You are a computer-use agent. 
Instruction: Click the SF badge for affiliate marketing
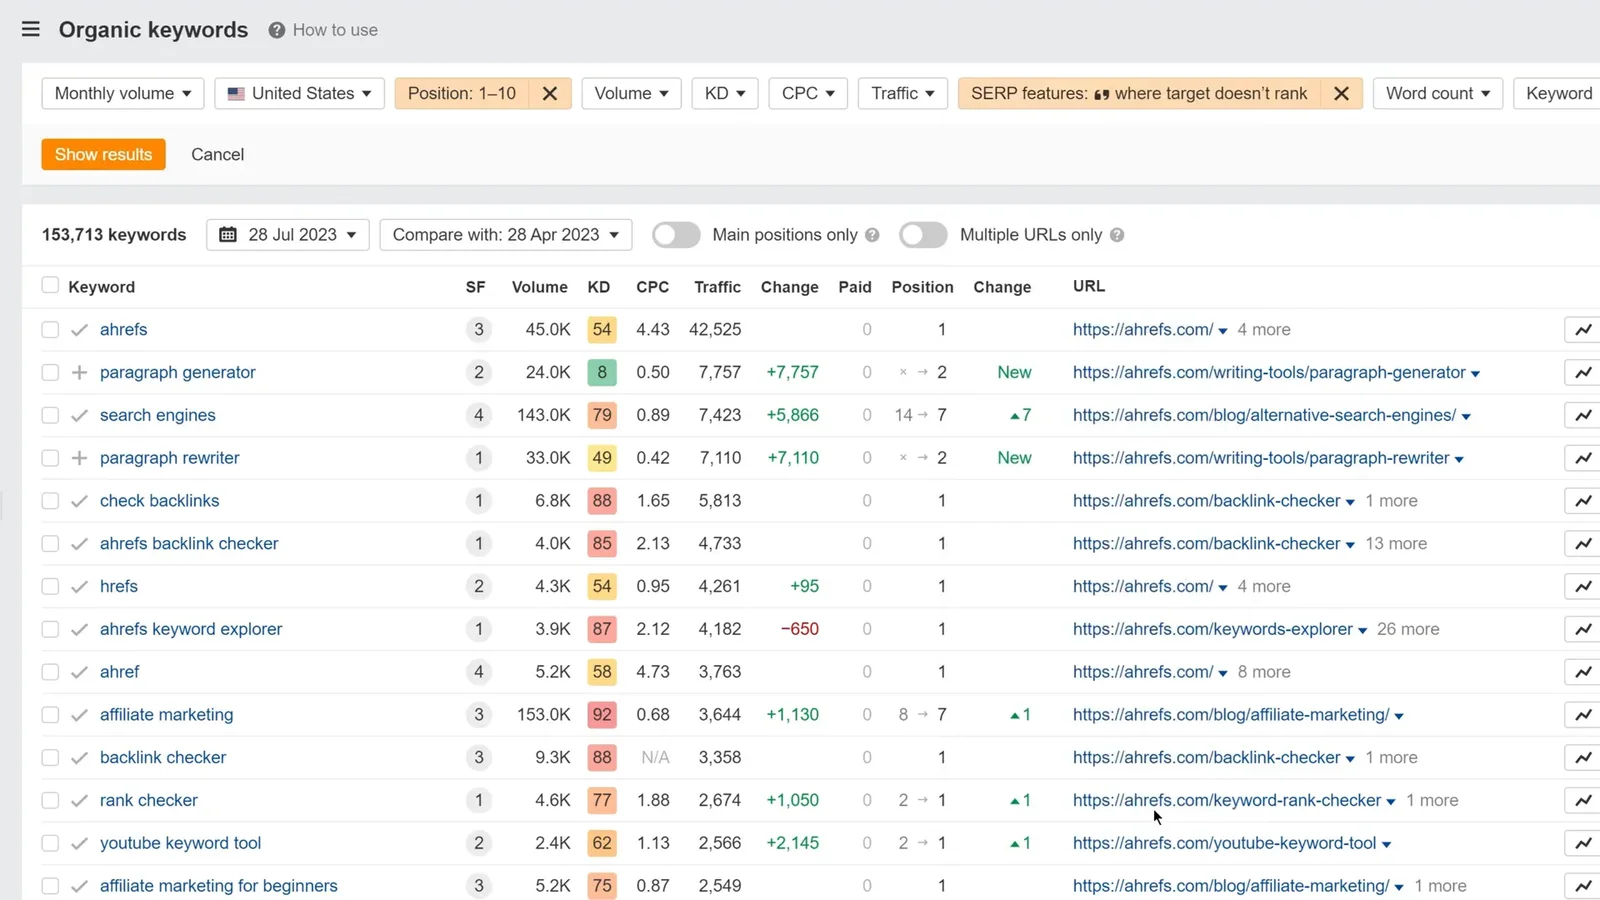pyautogui.click(x=478, y=715)
